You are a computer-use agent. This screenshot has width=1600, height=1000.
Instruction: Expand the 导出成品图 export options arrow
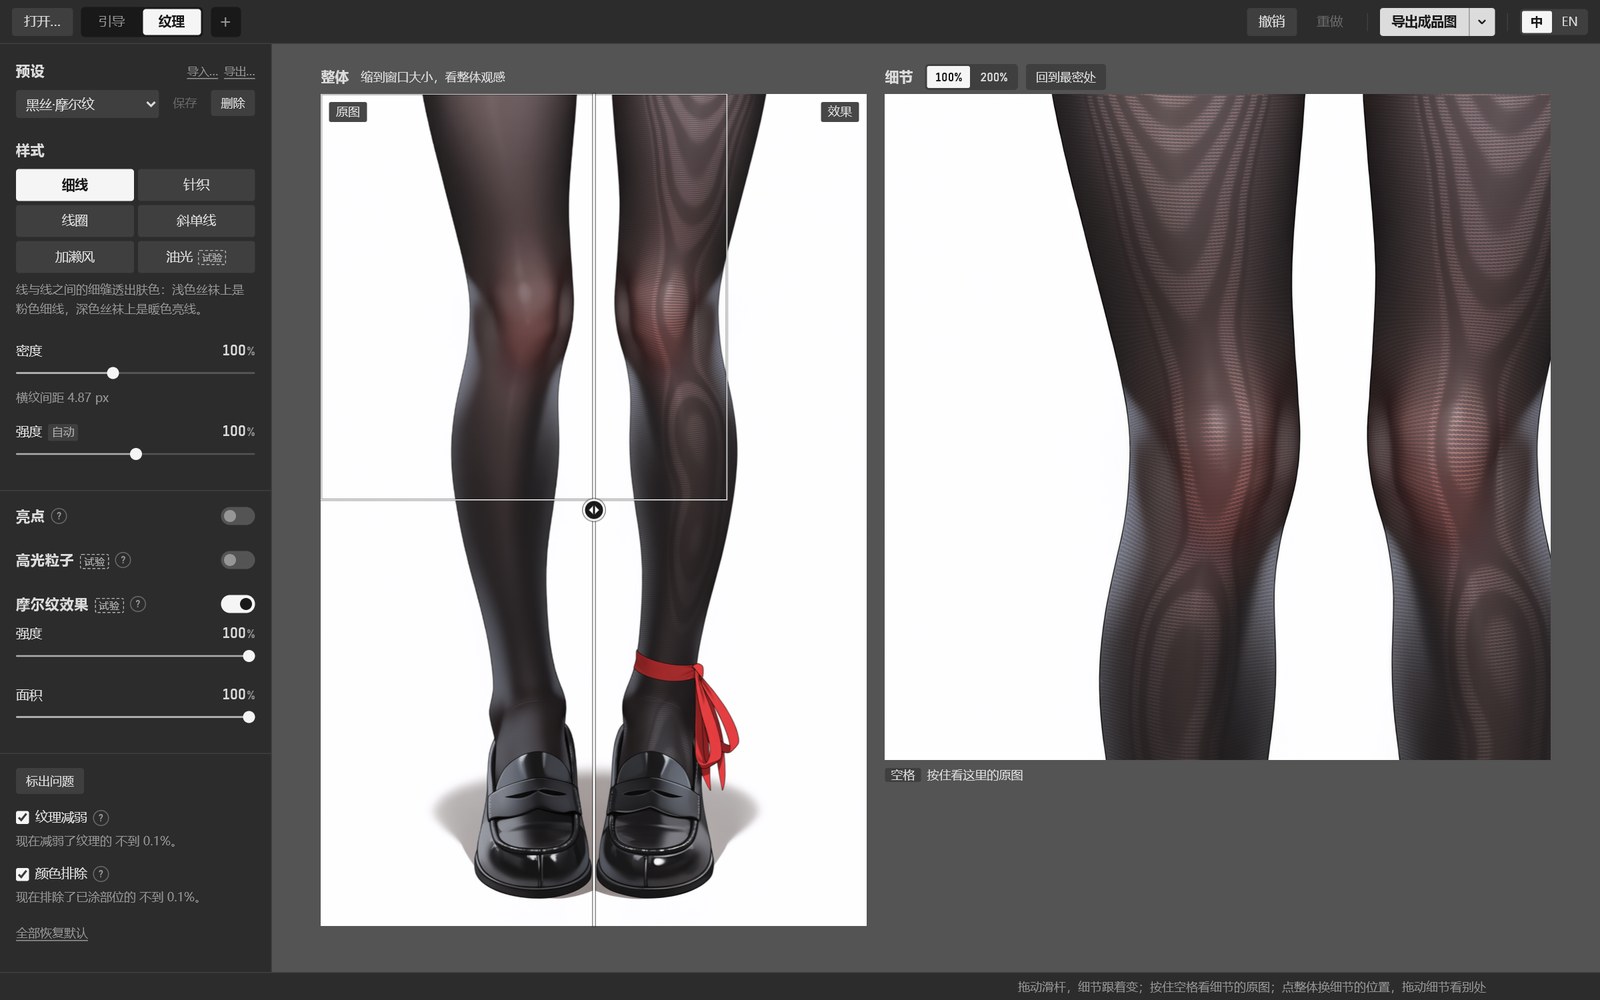point(1482,22)
